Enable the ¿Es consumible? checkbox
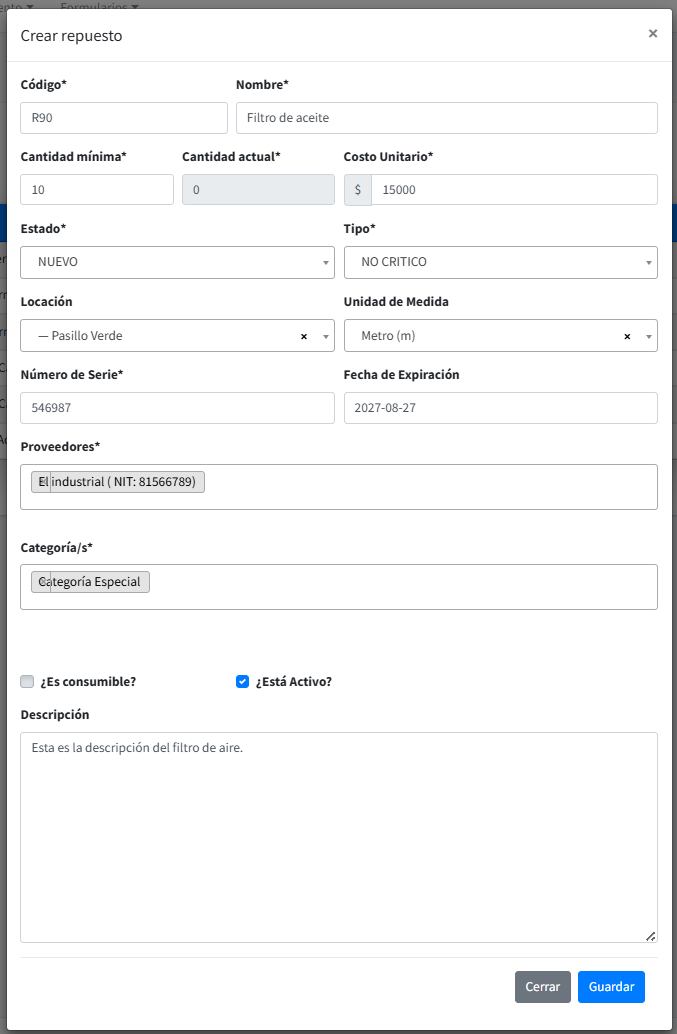 (x=27, y=682)
